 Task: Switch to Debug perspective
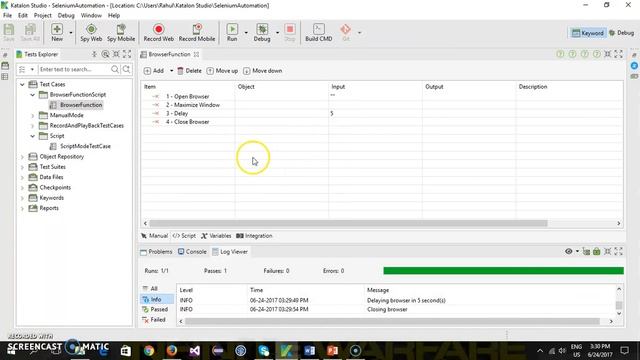pyautogui.click(x=622, y=33)
